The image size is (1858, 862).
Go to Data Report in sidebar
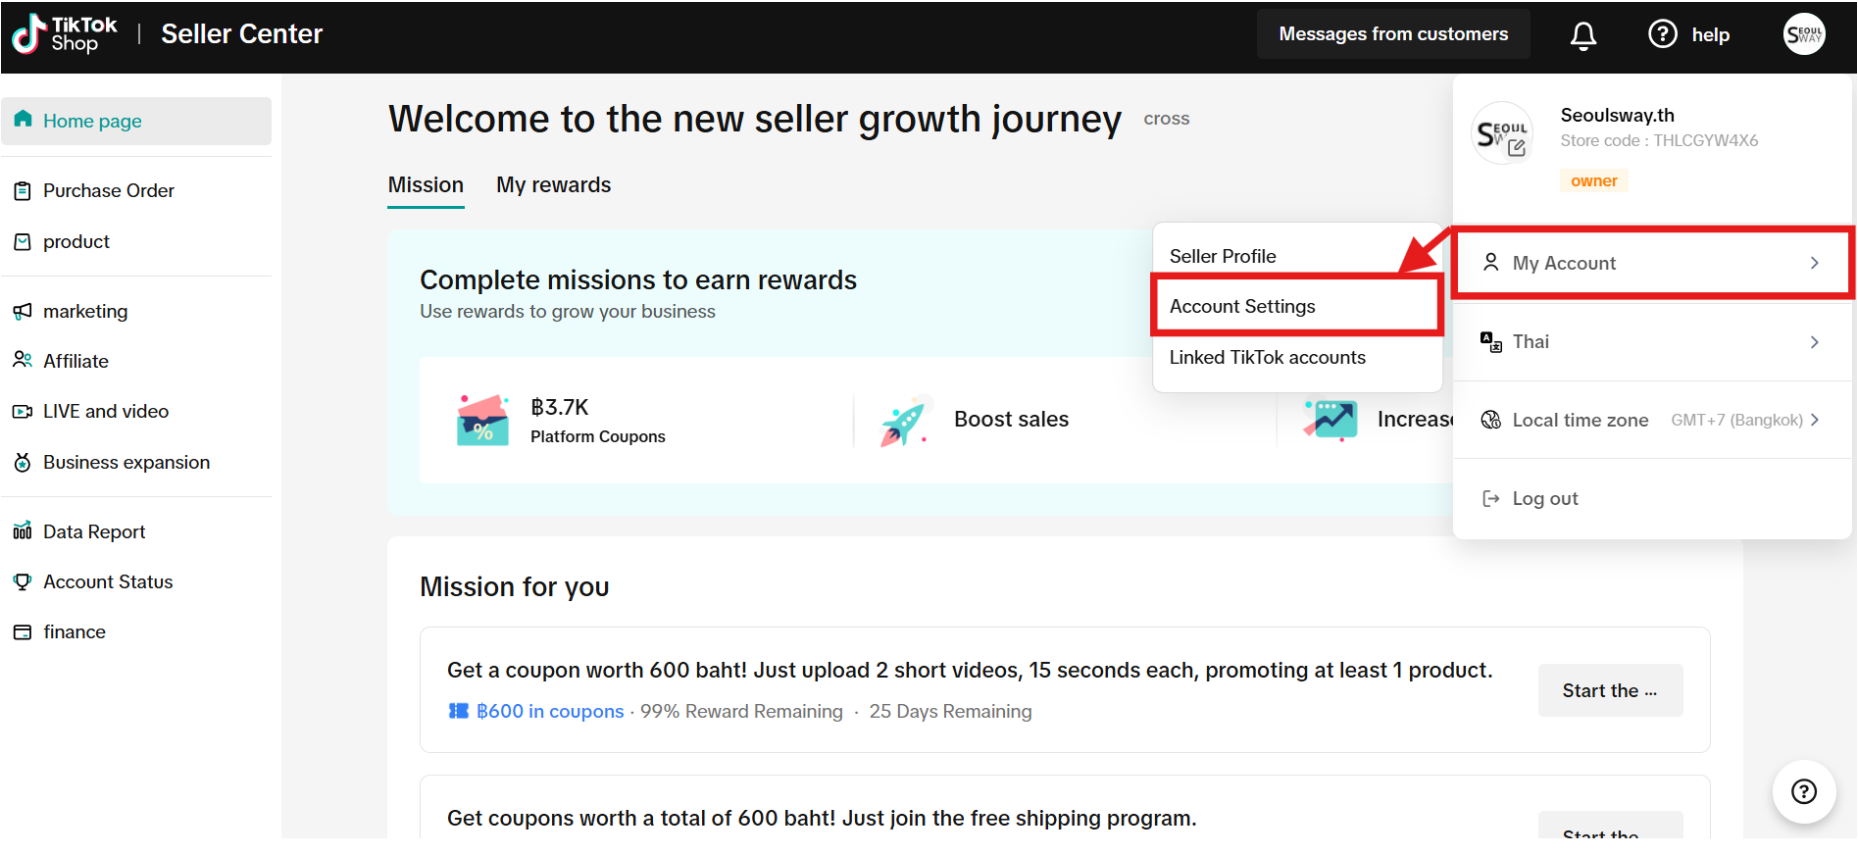coord(94,532)
